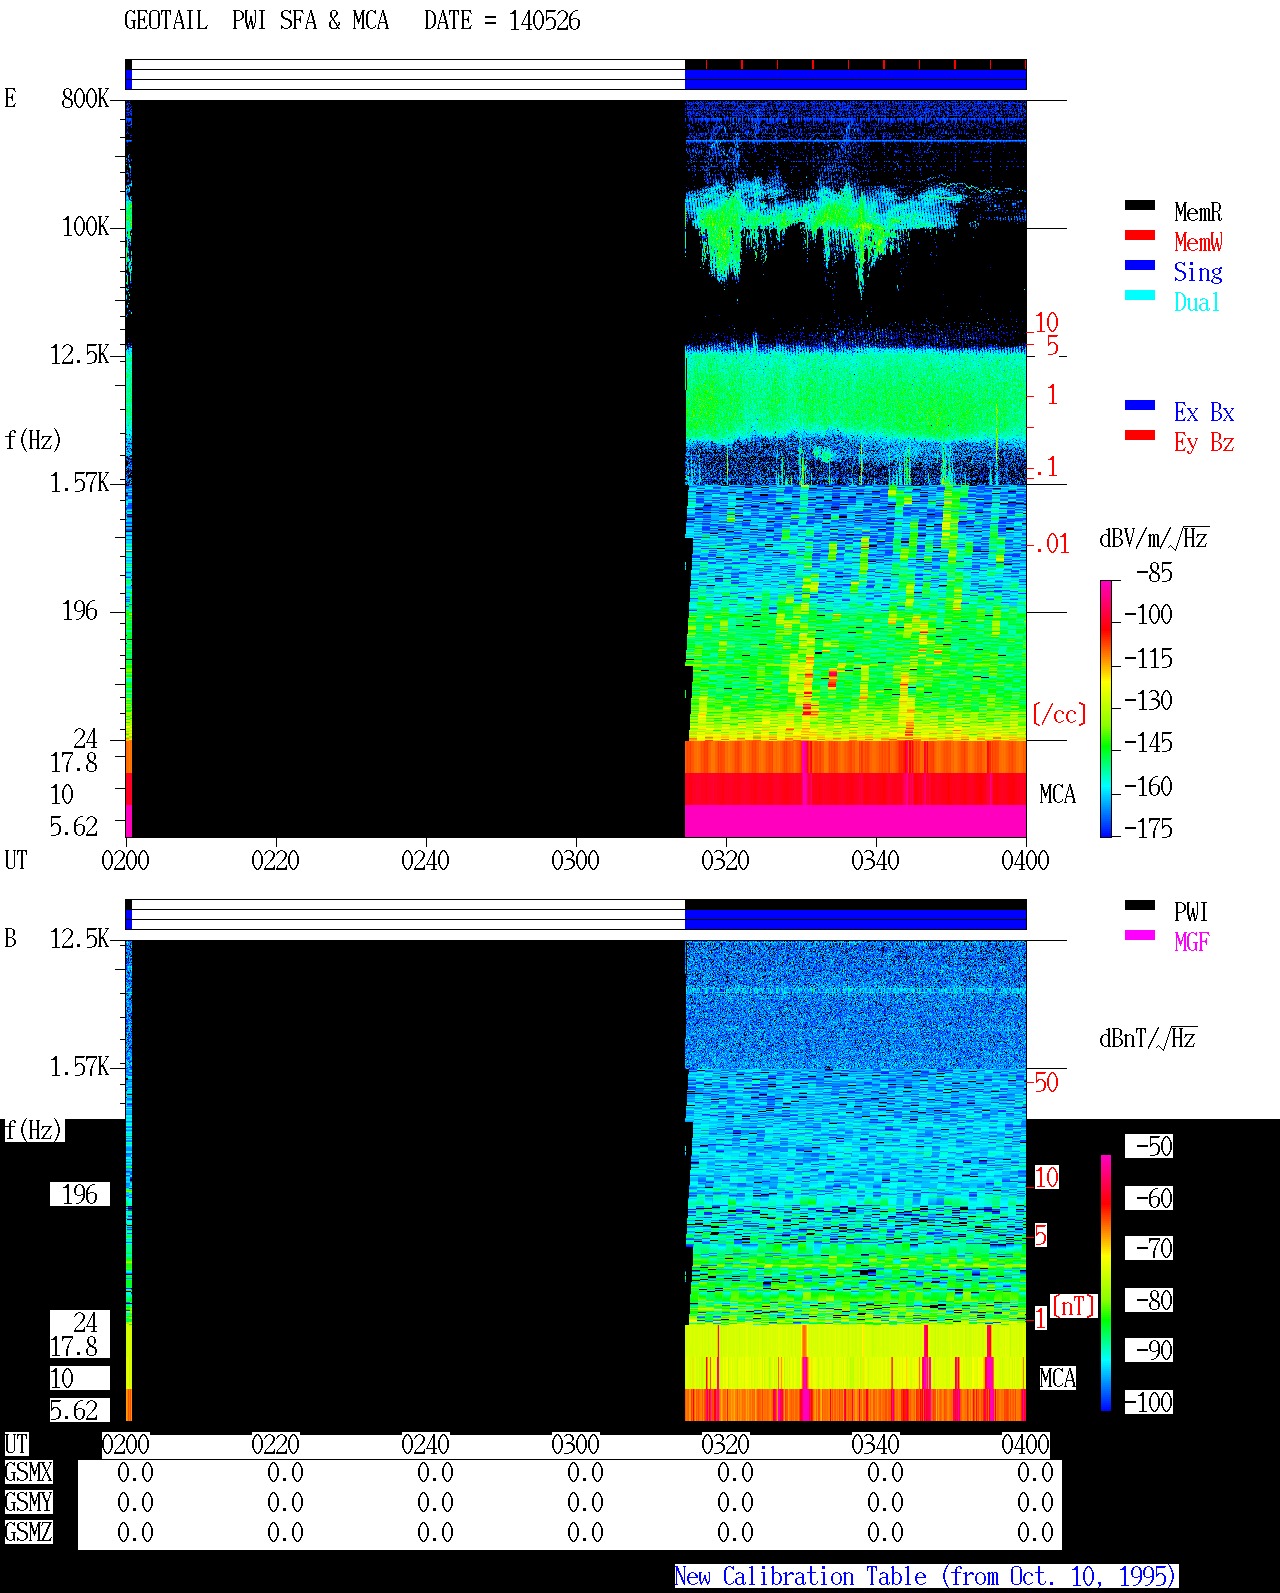The width and height of the screenshot is (1280, 1593).
Task: Click the "Ey Bz" legend text
Action: pos(1204,442)
